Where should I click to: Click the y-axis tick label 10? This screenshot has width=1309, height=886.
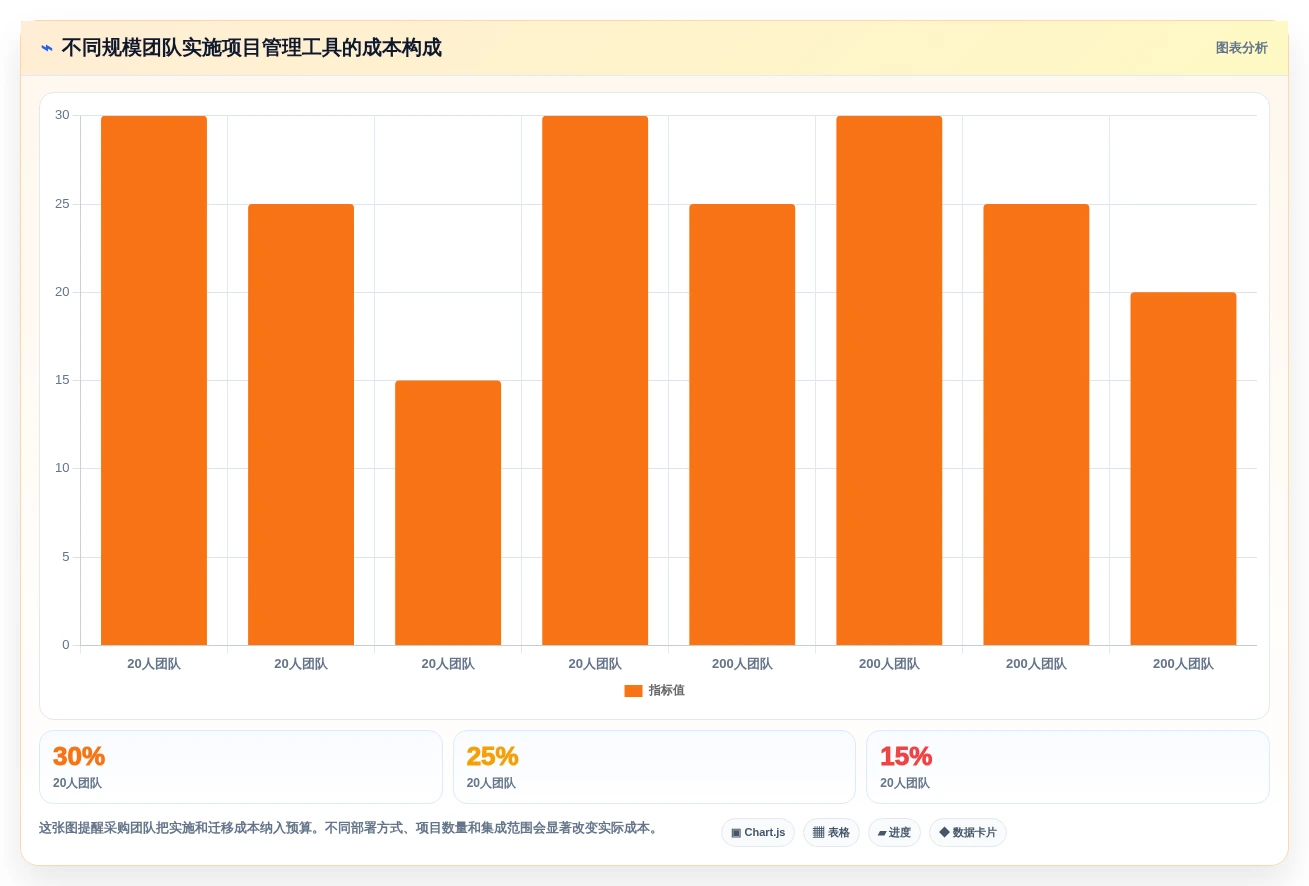coord(62,468)
